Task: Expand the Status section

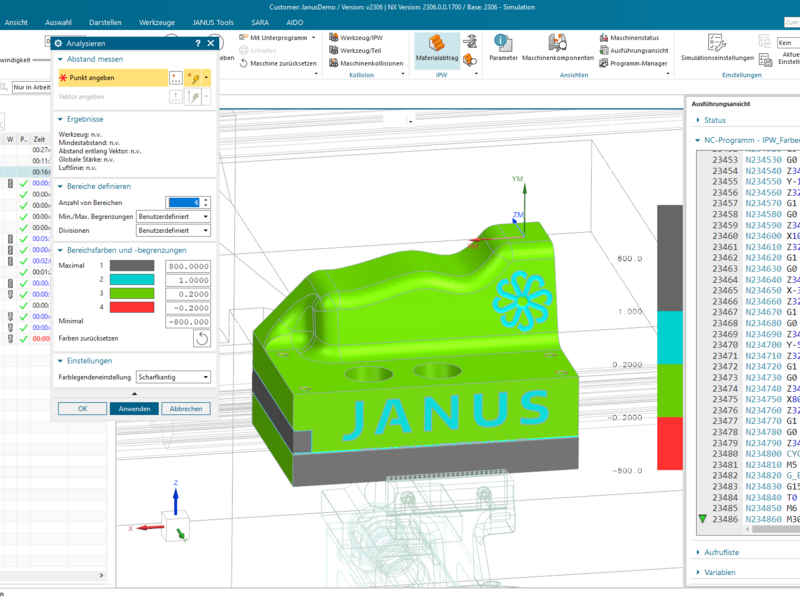Action: [x=698, y=120]
